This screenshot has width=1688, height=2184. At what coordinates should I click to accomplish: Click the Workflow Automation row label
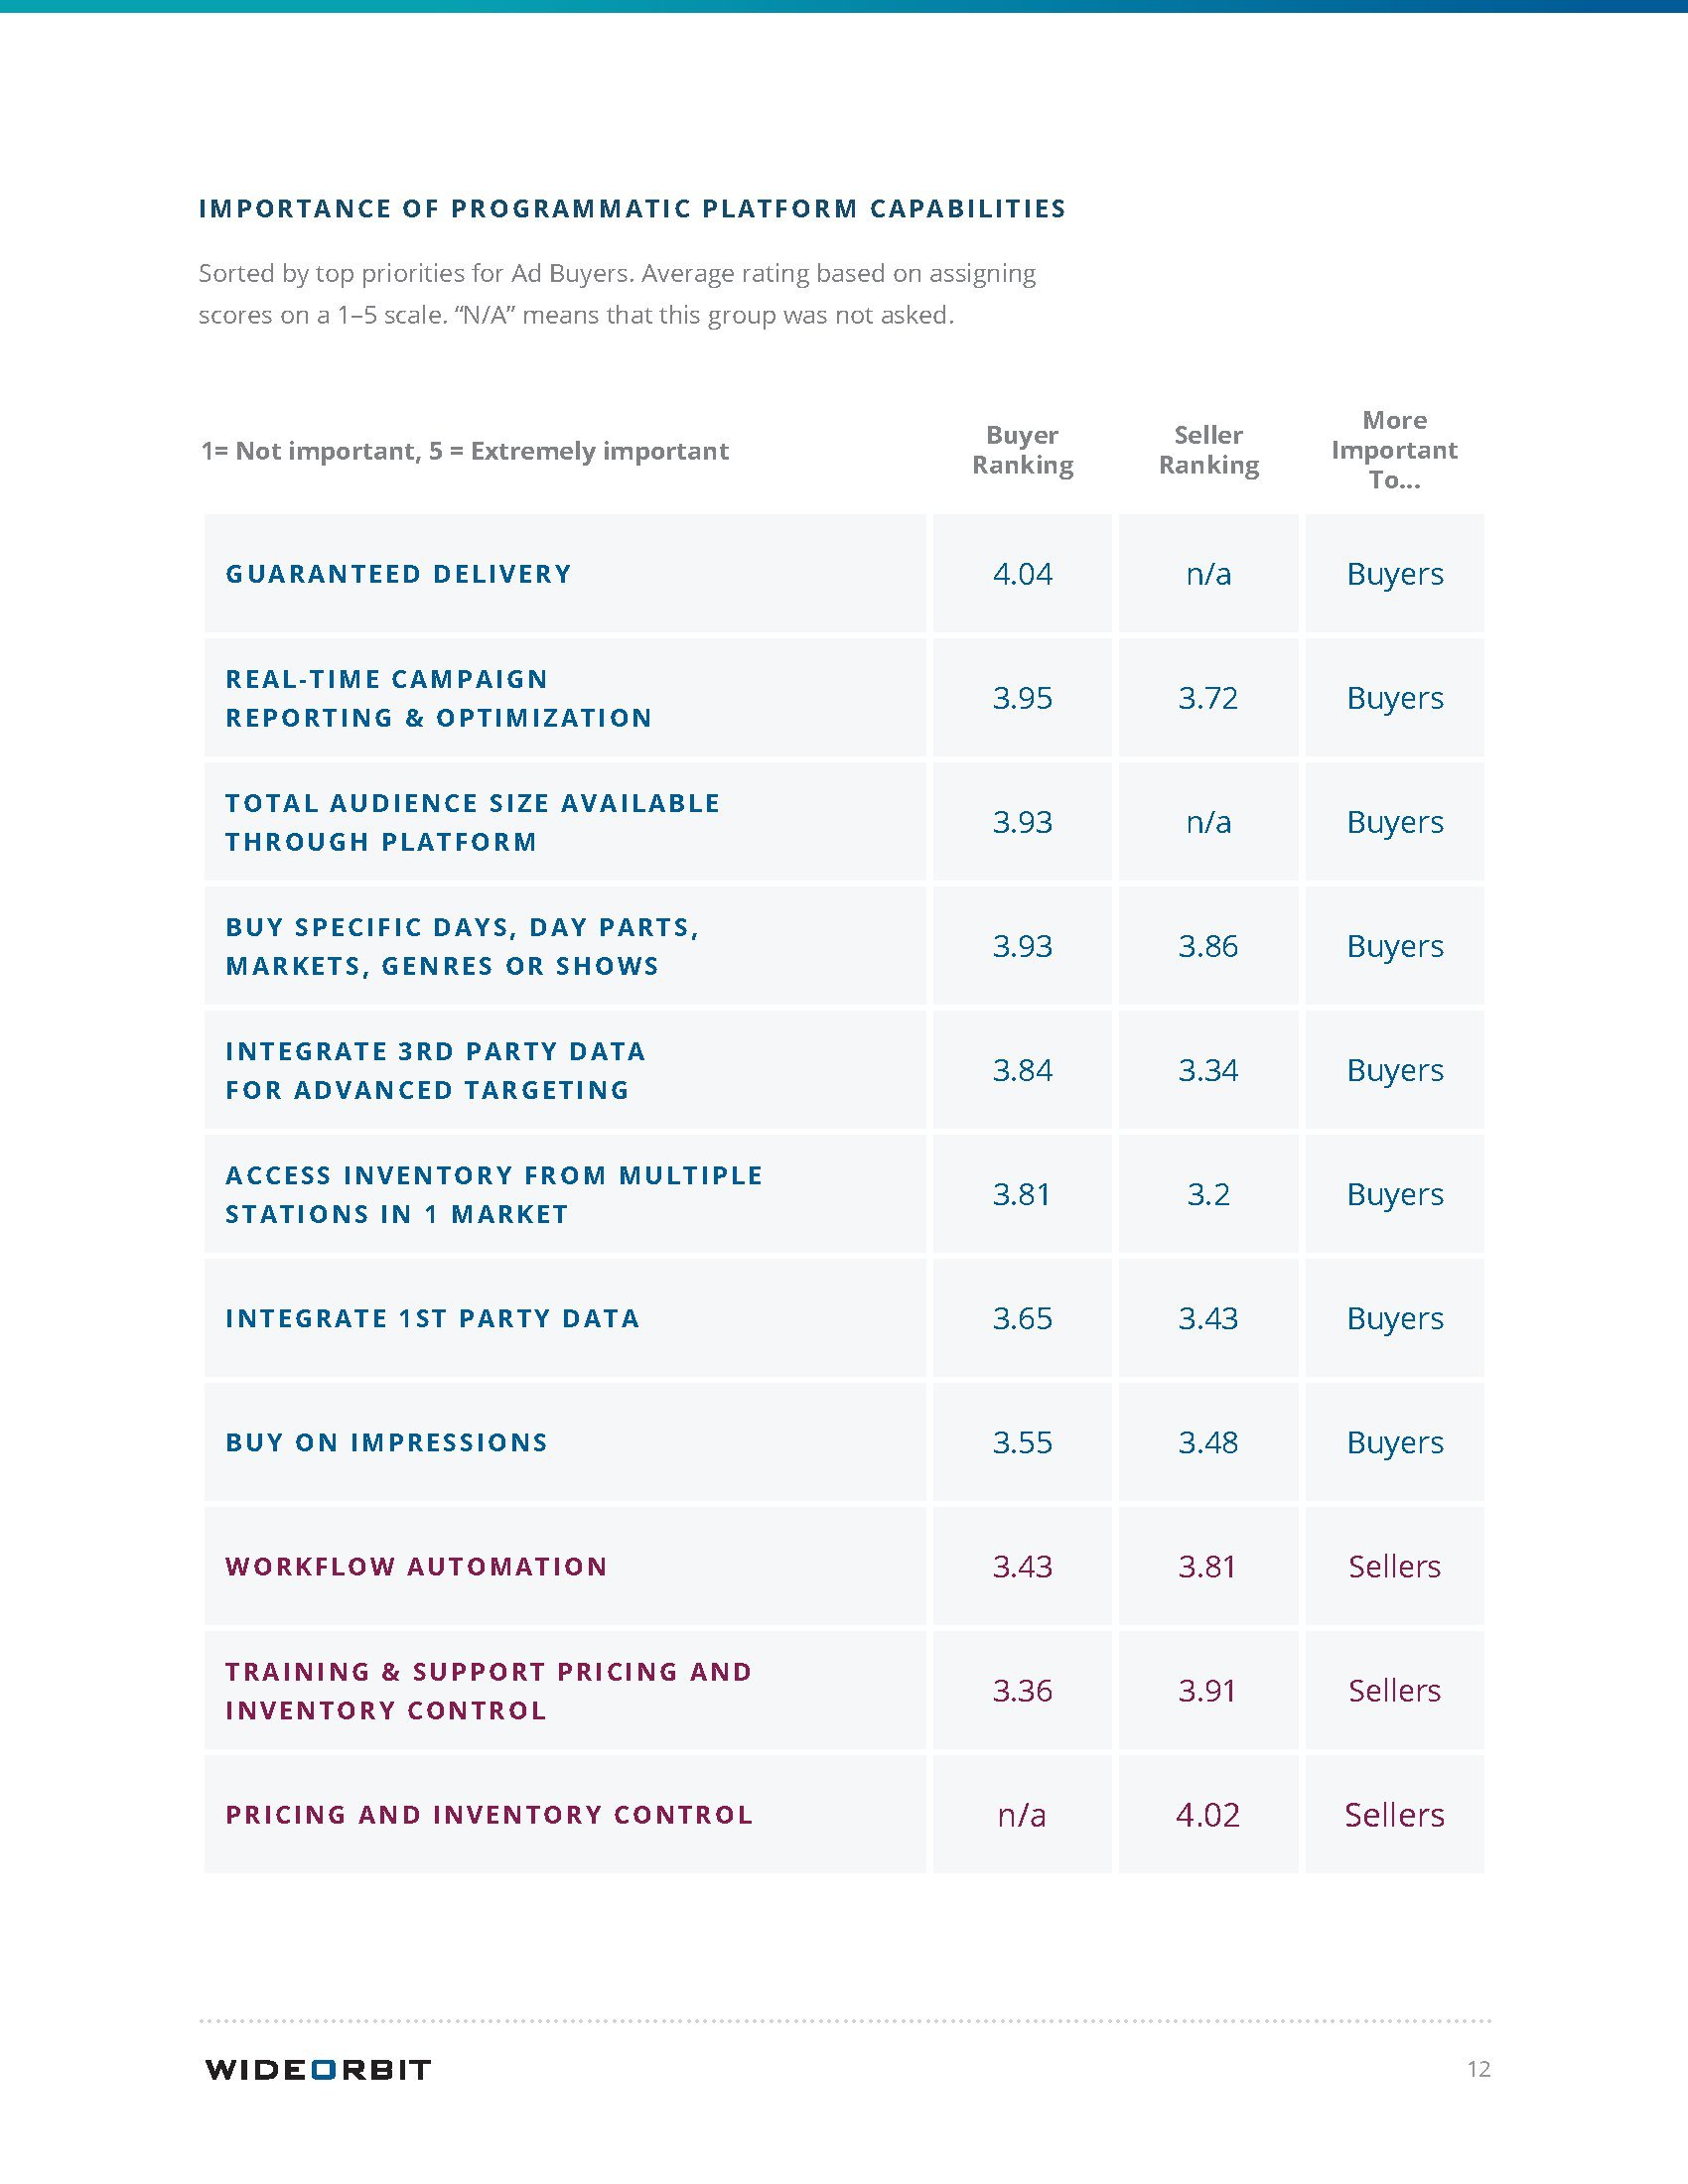(416, 1566)
